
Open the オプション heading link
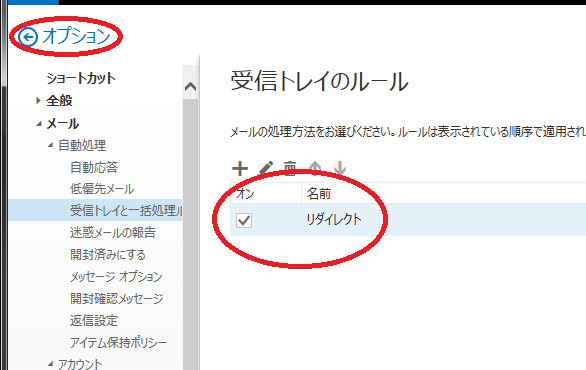(76, 36)
